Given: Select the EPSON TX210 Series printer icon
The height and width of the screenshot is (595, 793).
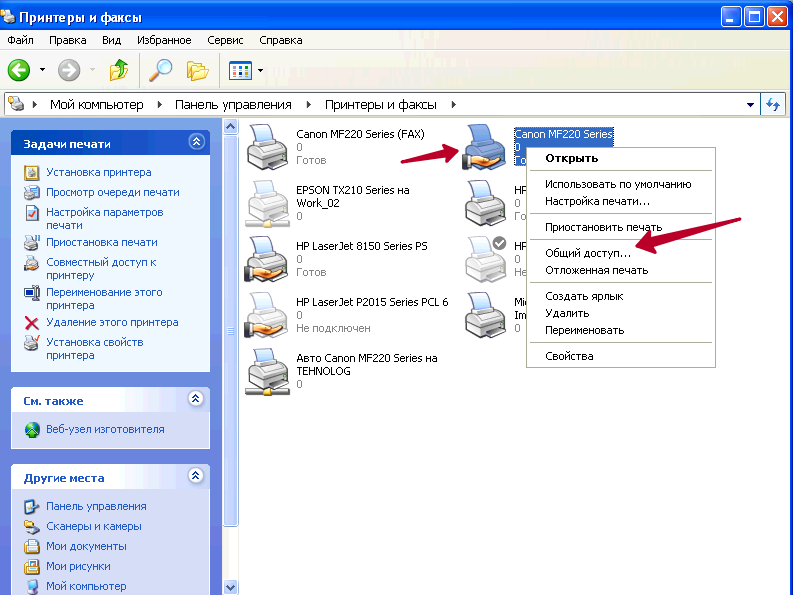Looking at the screenshot, I should click(266, 203).
